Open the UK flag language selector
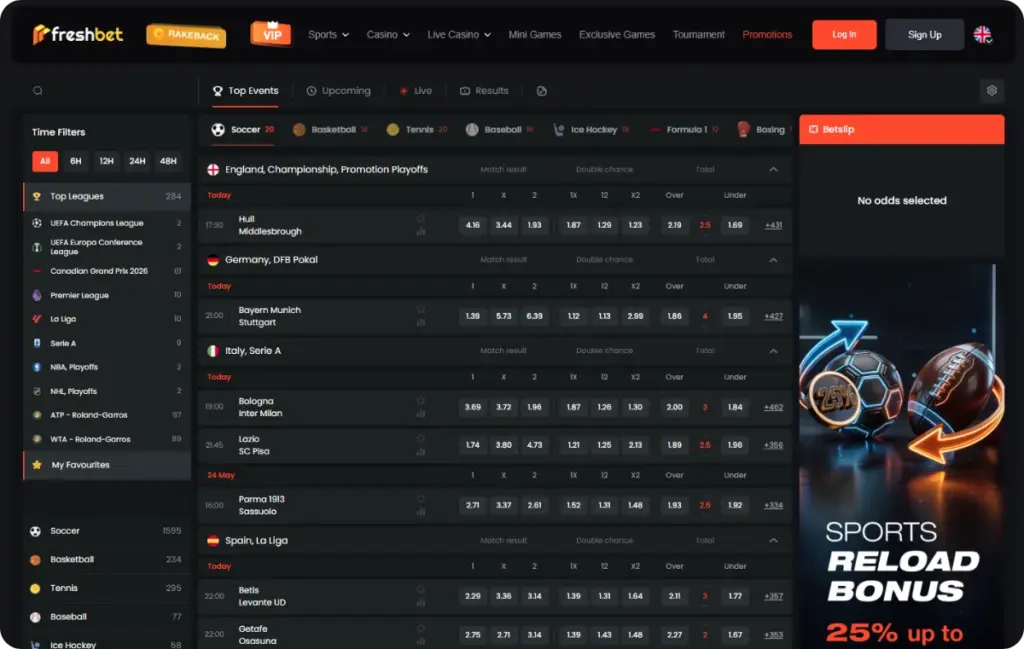Screen dimensions: 1024x649 tap(982, 35)
